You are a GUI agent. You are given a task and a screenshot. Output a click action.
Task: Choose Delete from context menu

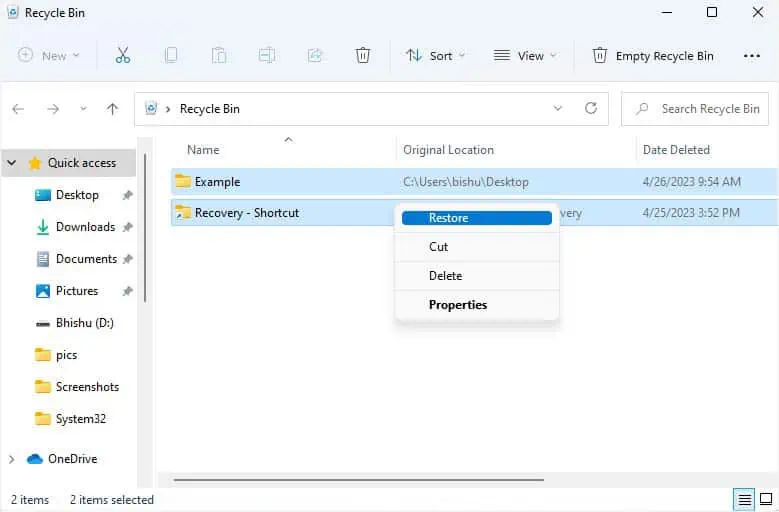pos(476,276)
